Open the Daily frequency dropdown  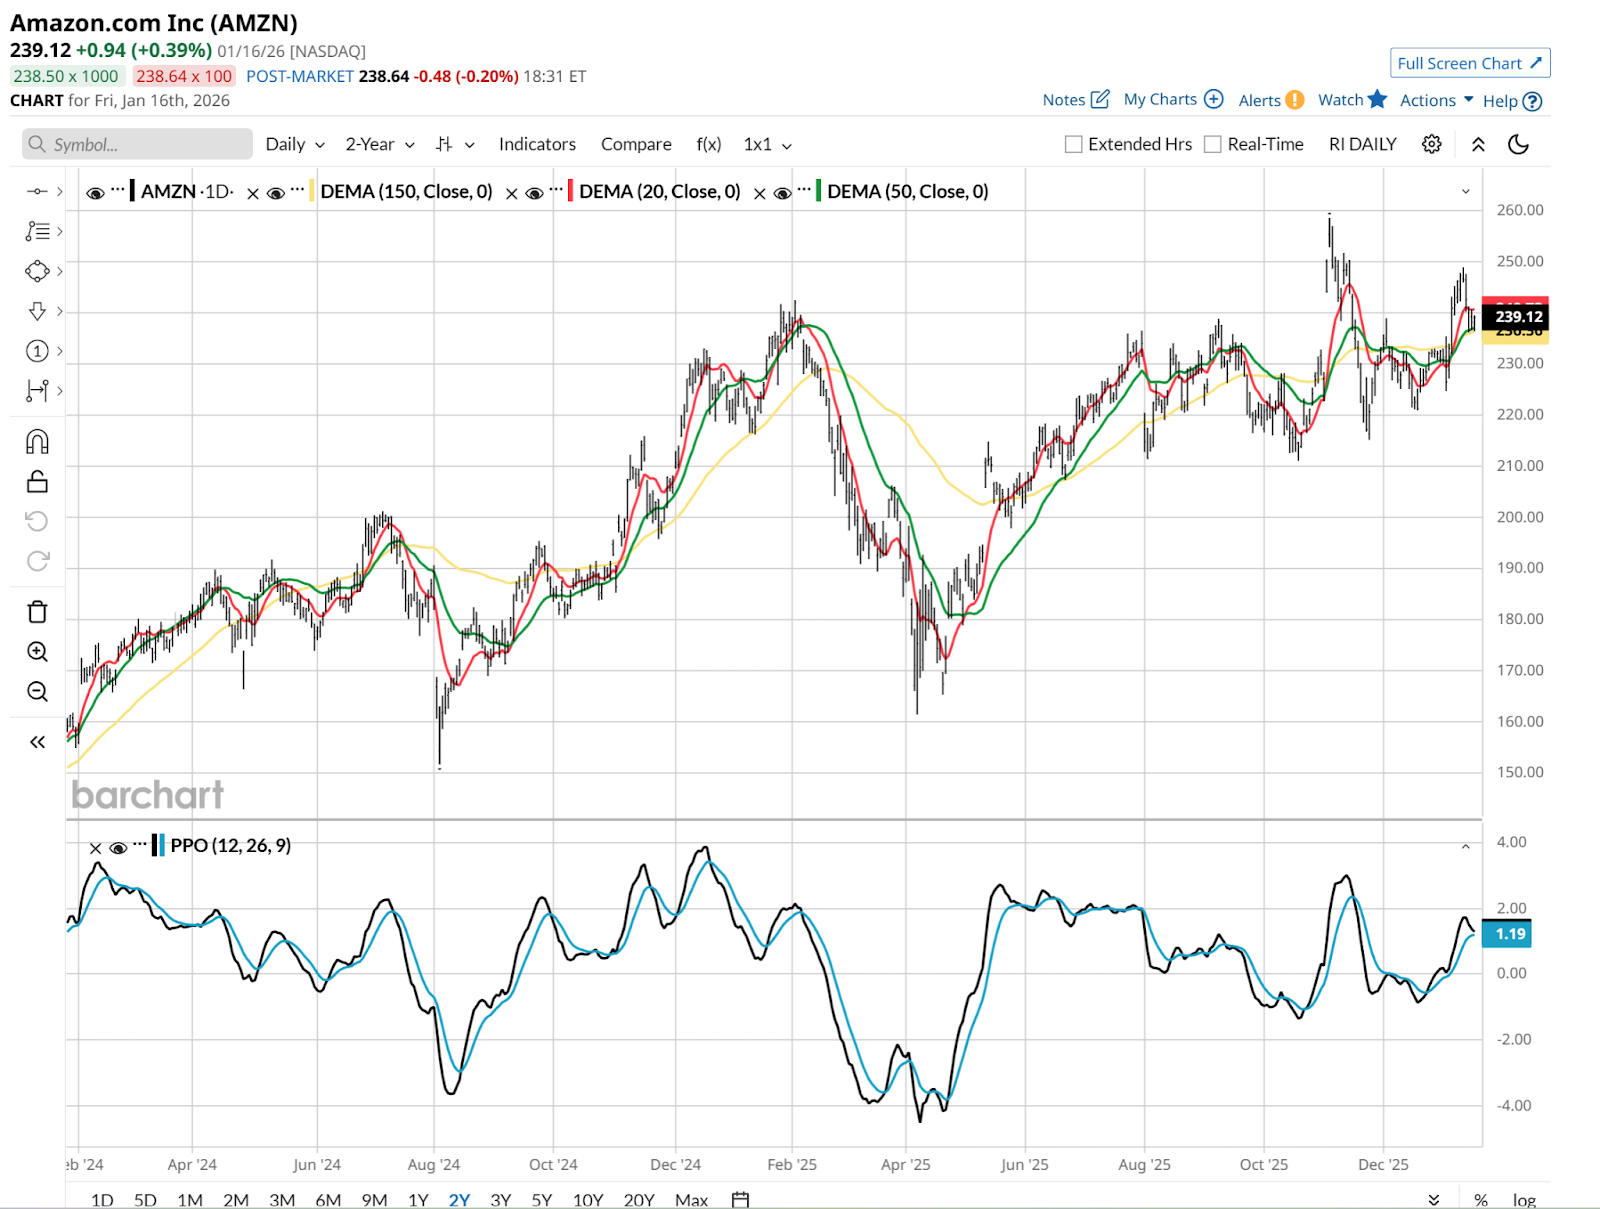point(295,144)
